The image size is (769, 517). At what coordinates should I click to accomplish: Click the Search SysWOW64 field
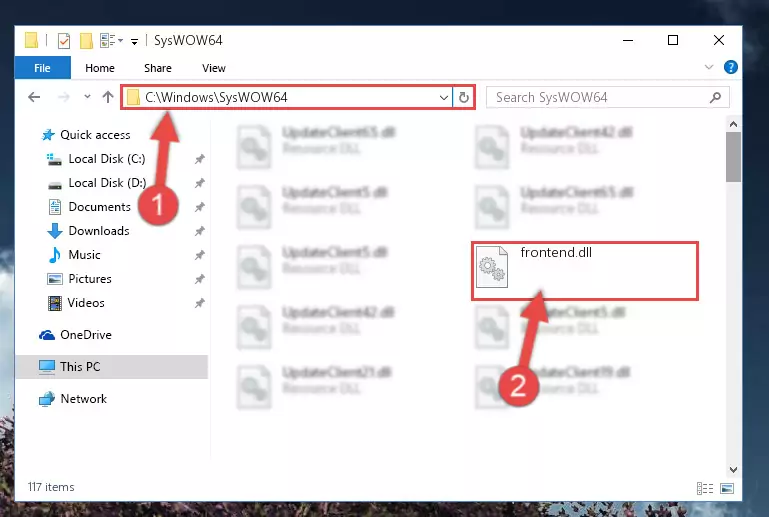(x=607, y=98)
